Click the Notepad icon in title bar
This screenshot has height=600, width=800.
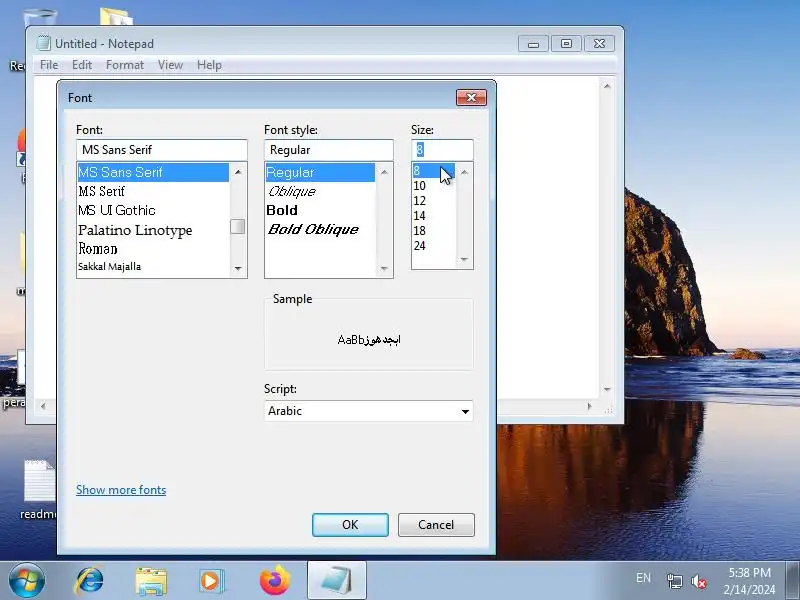coord(43,43)
